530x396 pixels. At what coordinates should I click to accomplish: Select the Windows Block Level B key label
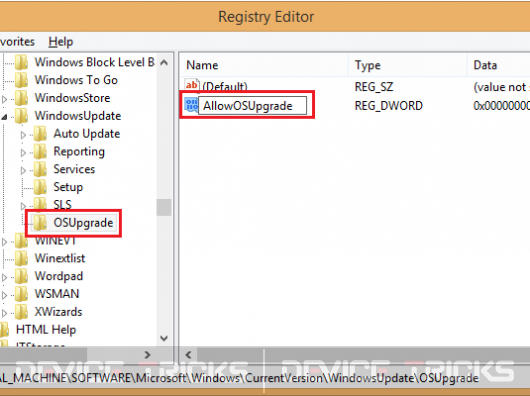coord(94,63)
